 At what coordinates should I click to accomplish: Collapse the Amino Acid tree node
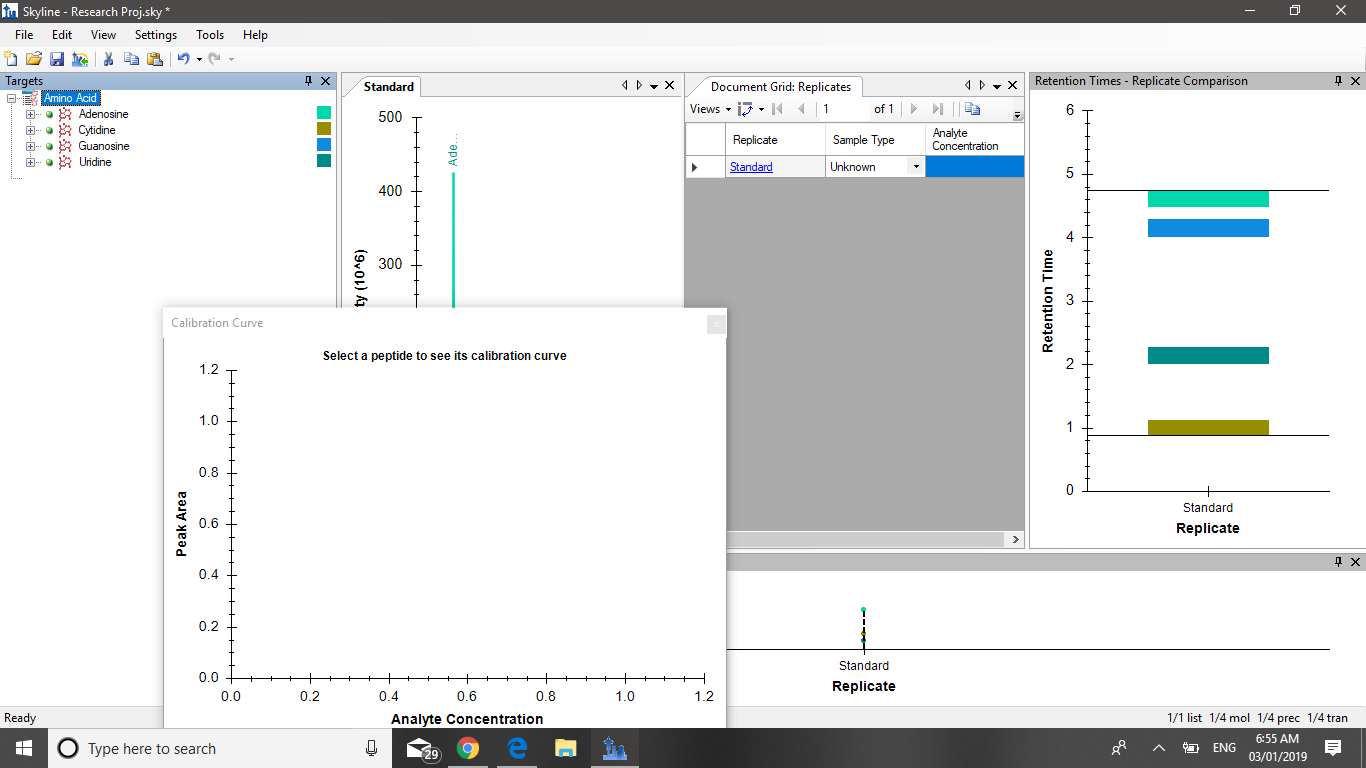click(x=12, y=98)
